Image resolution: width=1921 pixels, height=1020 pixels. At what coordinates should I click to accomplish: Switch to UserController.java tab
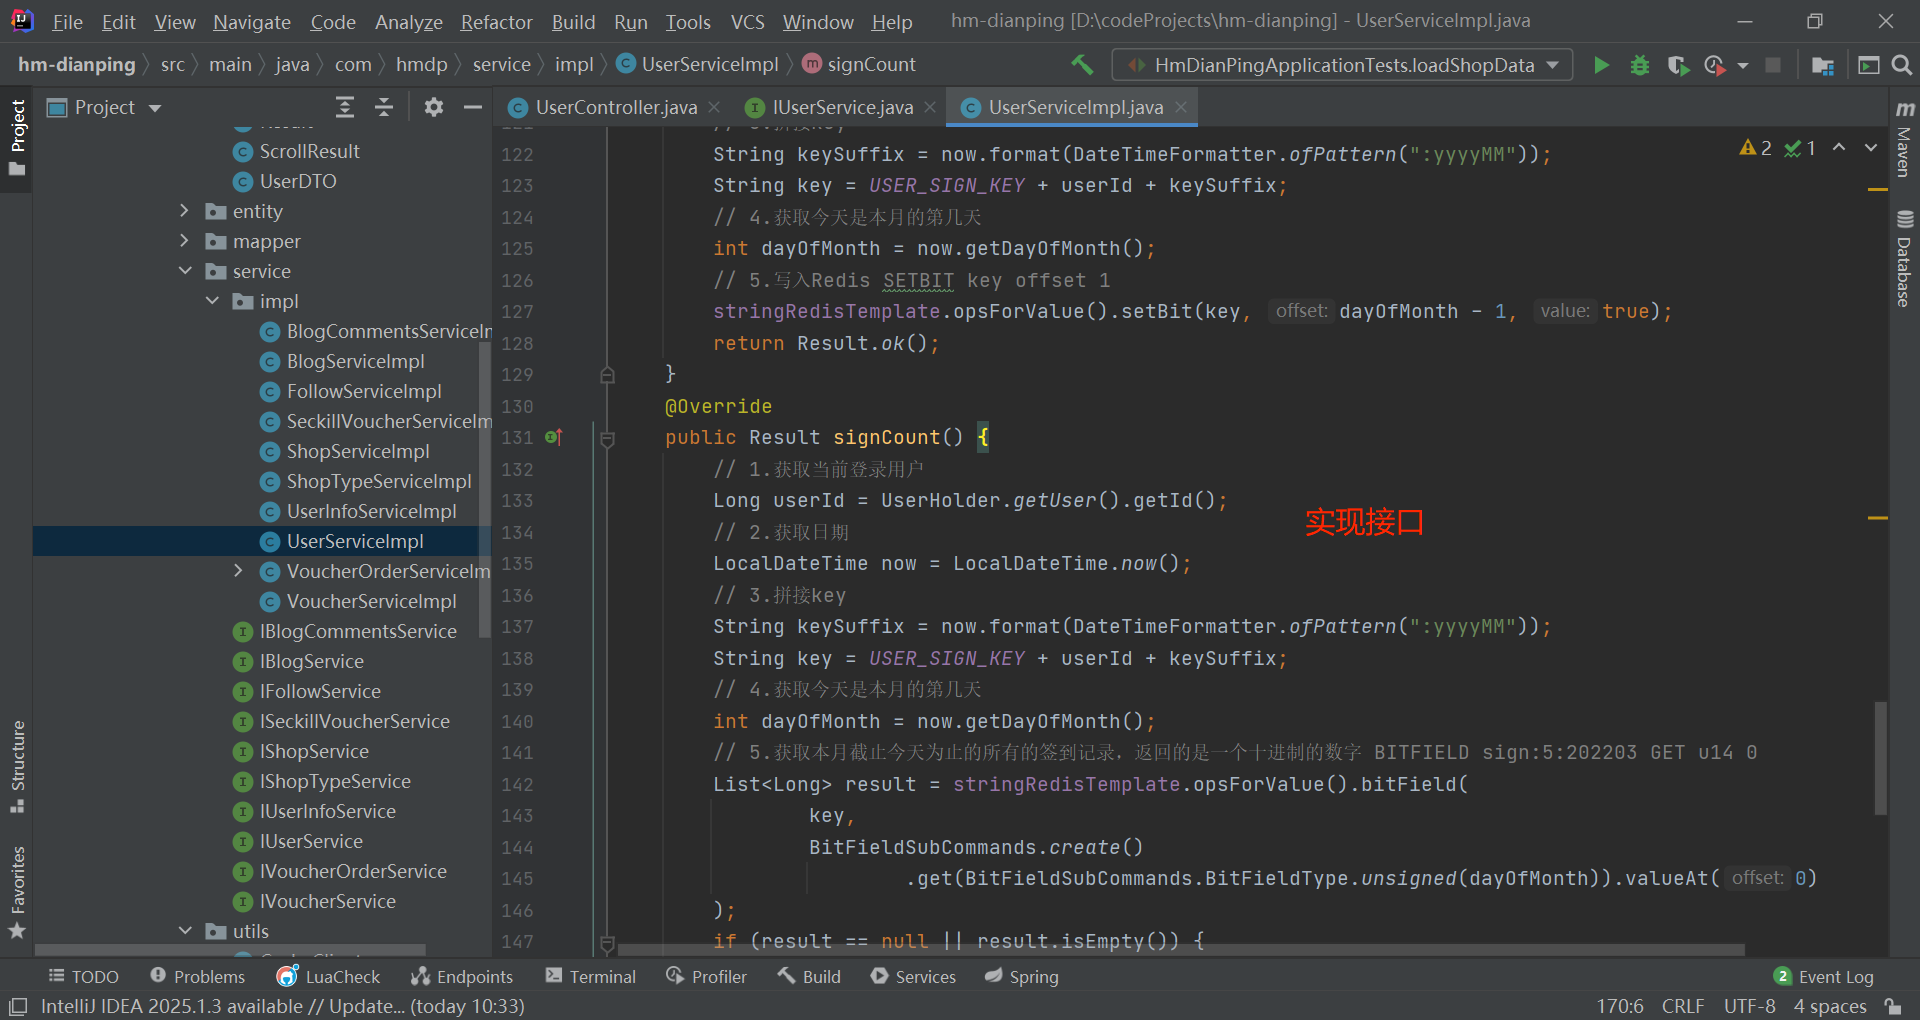tap(616, 107)
